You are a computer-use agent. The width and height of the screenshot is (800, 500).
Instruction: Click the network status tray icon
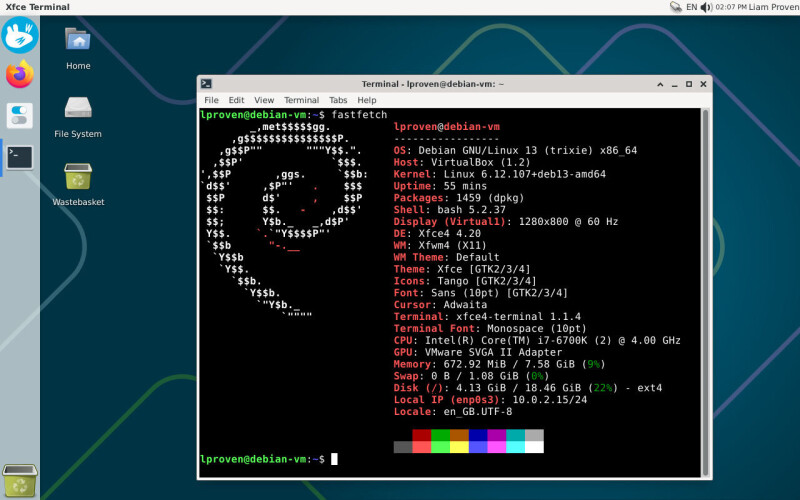[x=676, y=7]
